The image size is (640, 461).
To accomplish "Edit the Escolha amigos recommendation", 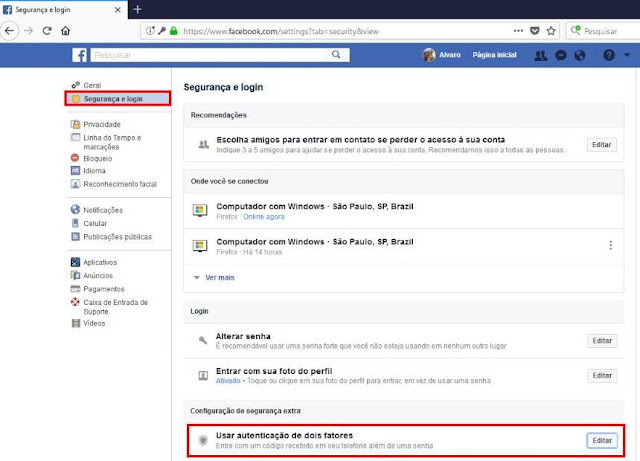I will [602, 145].
